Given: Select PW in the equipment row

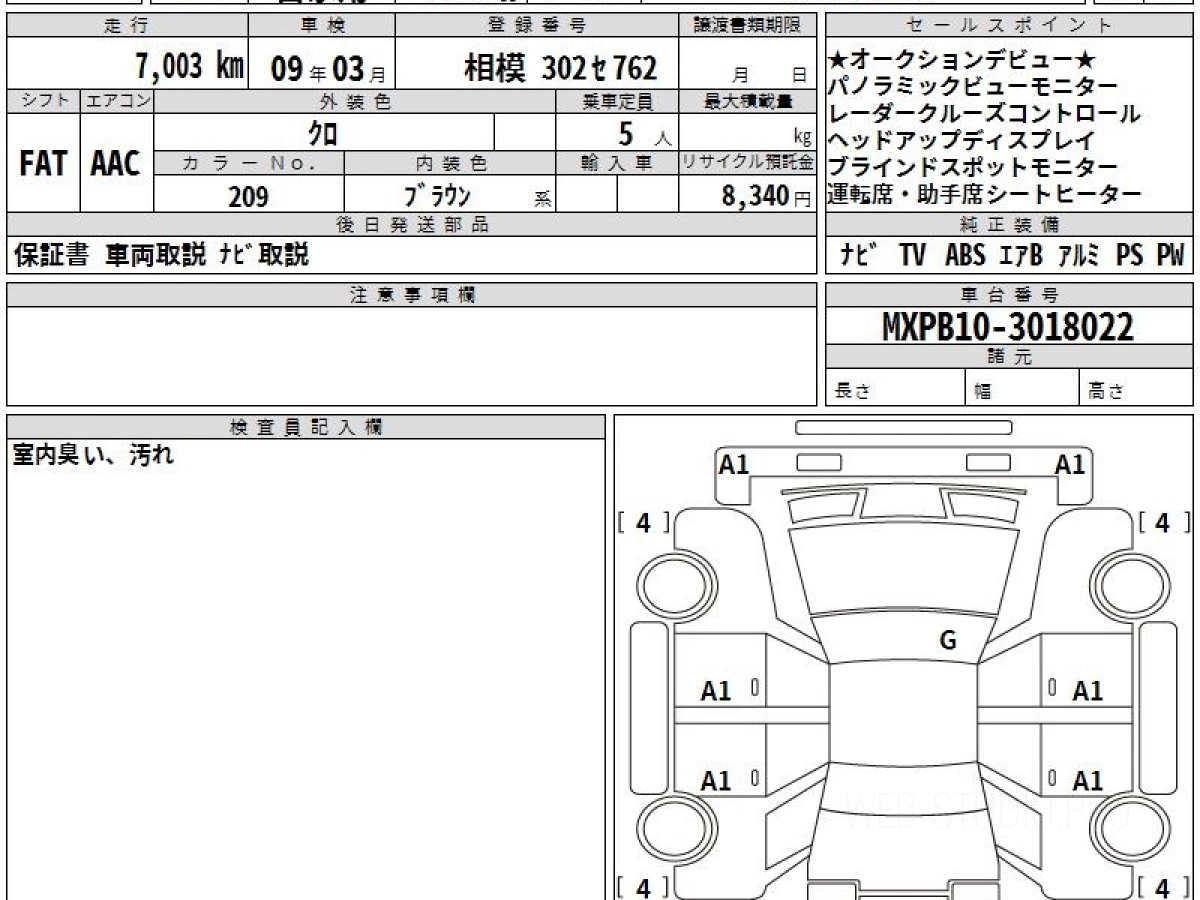Looking at the screenshot, I should pos(1170,256).
